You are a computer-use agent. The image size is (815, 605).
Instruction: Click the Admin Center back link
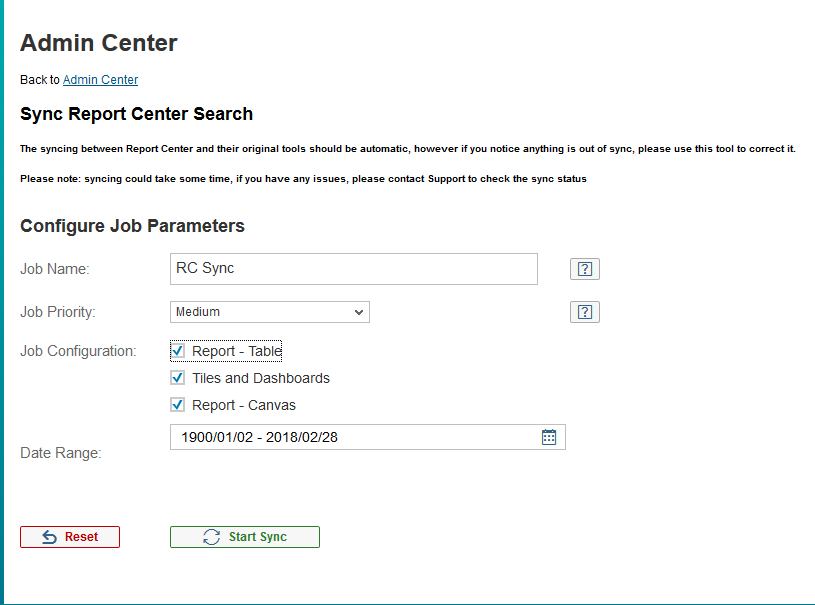click(100, 80)
